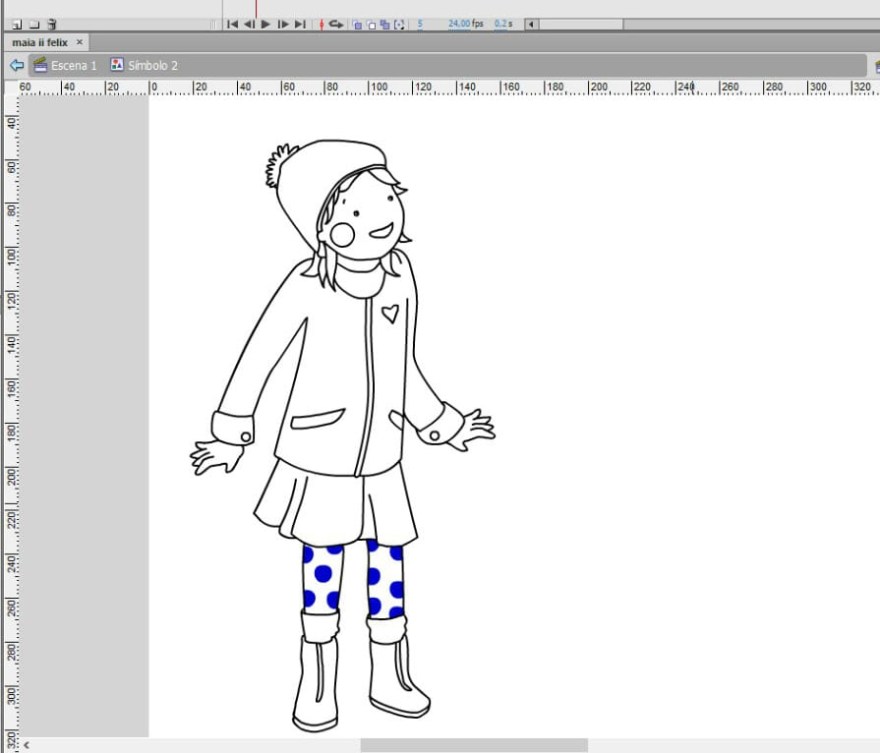
Task: Toggle Onion Skin Outlines mode
Action: [371, 24]
